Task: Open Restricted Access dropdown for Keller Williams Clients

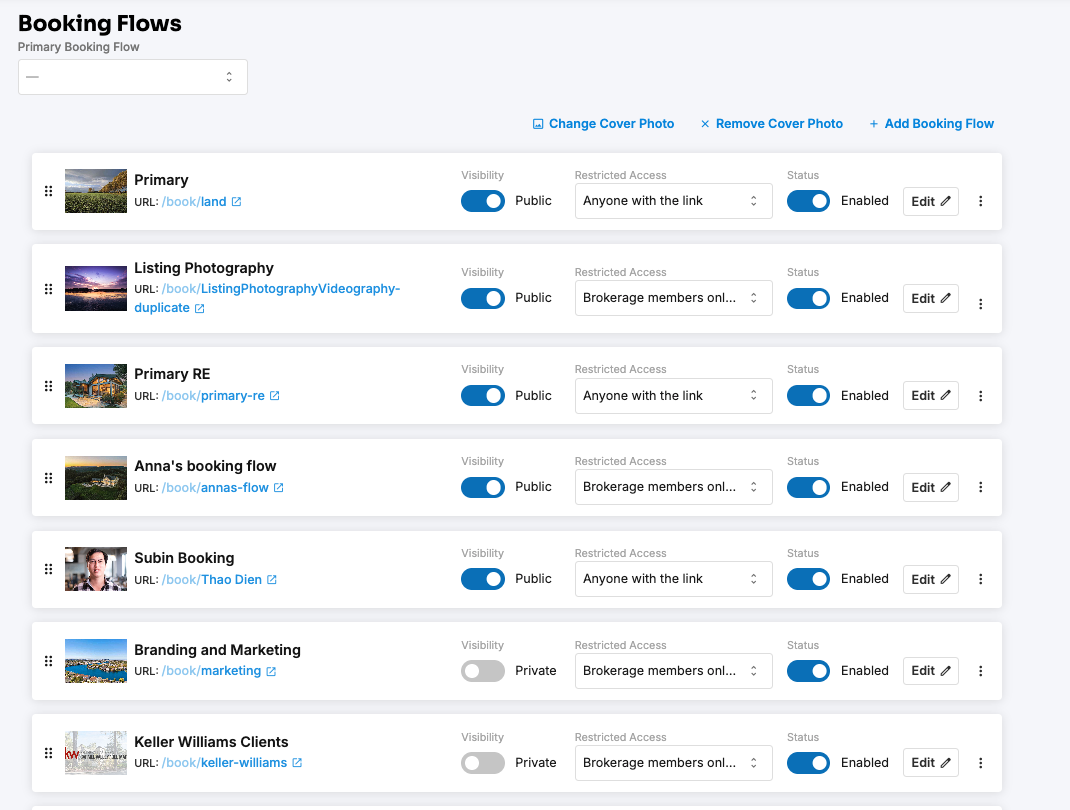Action: (x=674, y=763)
